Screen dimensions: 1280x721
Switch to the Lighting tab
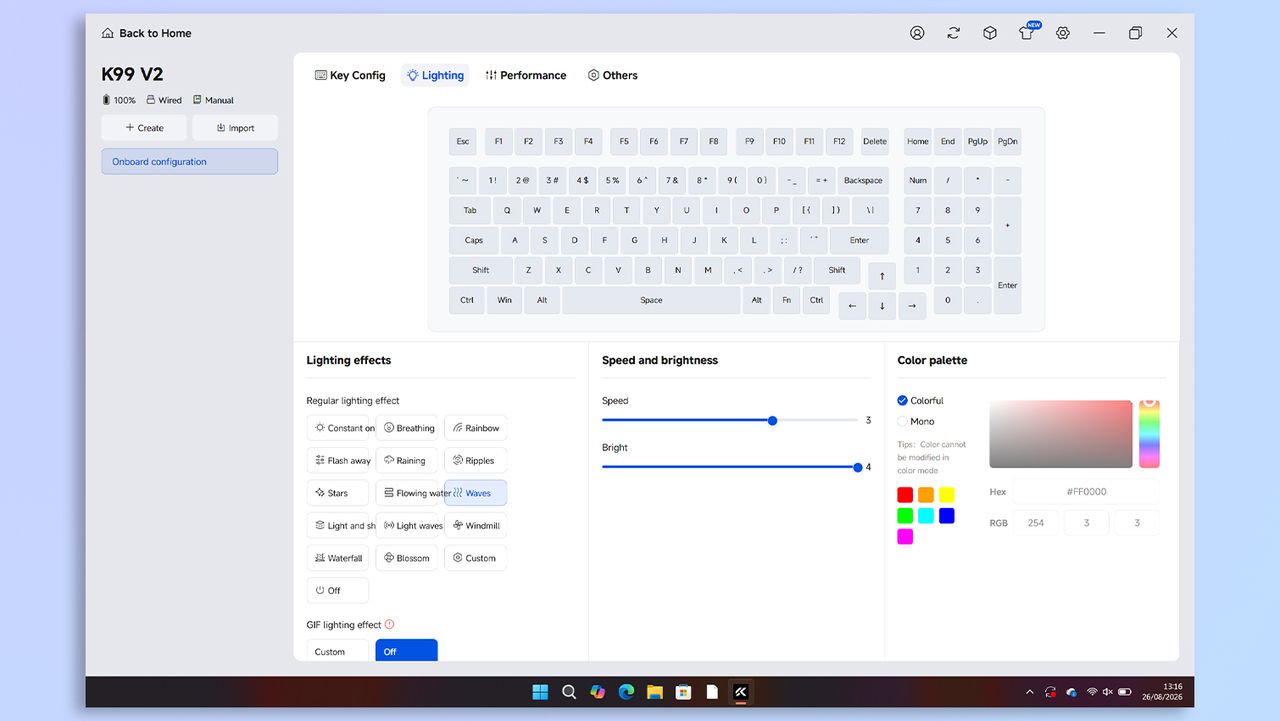coord(435,75)
